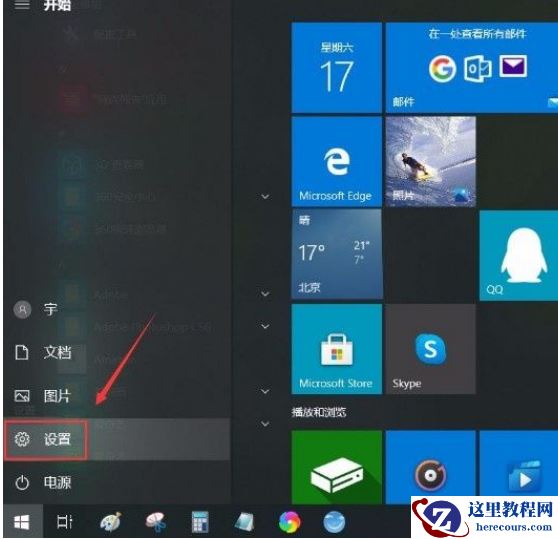The height and width of the screenshot is (539, 558).
Task: Launch Paint palette icon in the taskbar
Action: [111, 522]
